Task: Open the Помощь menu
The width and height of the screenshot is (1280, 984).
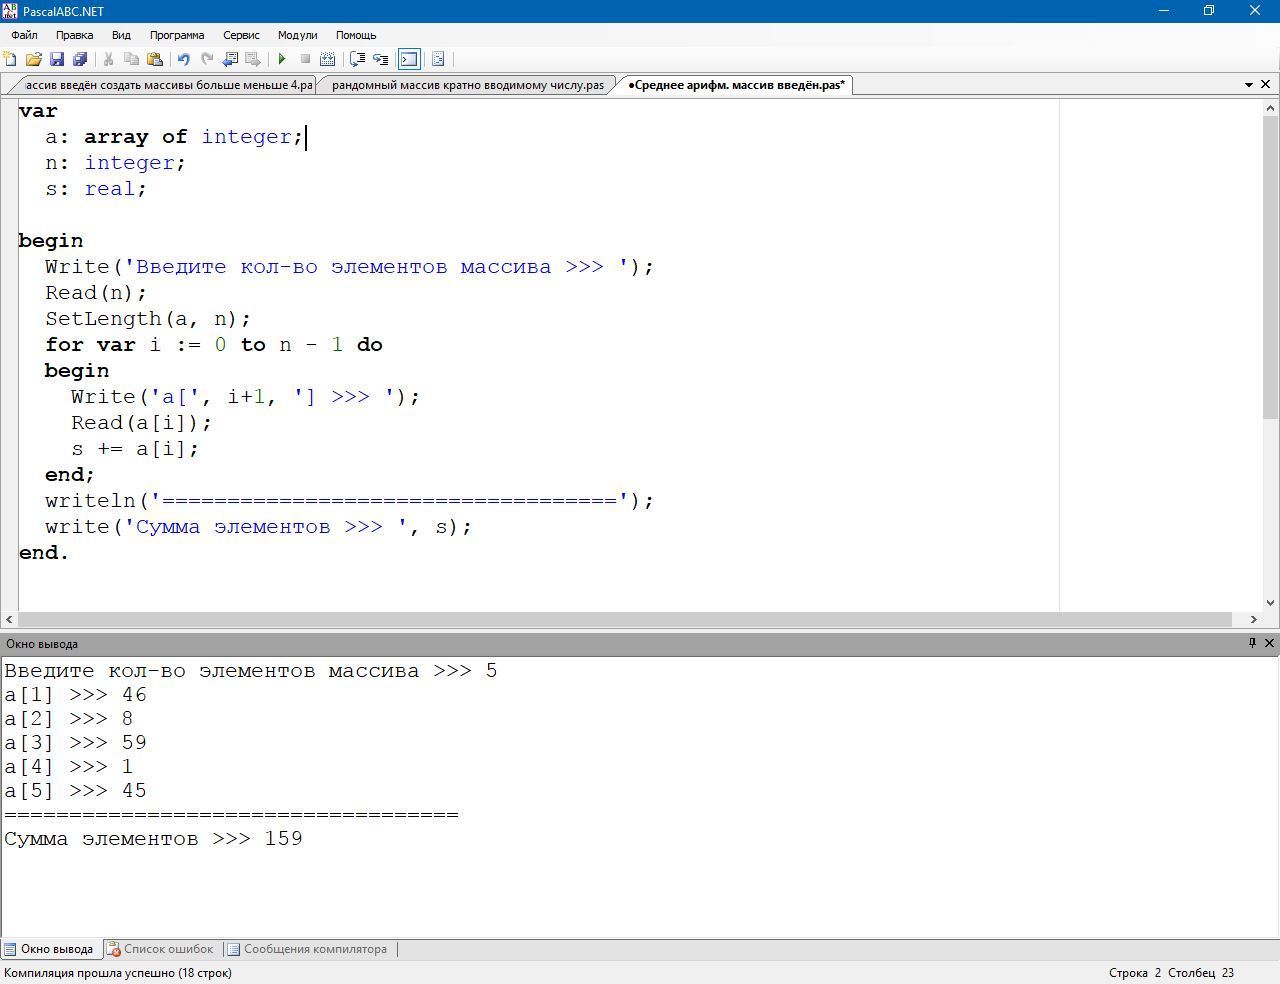Action: [356, 35]
